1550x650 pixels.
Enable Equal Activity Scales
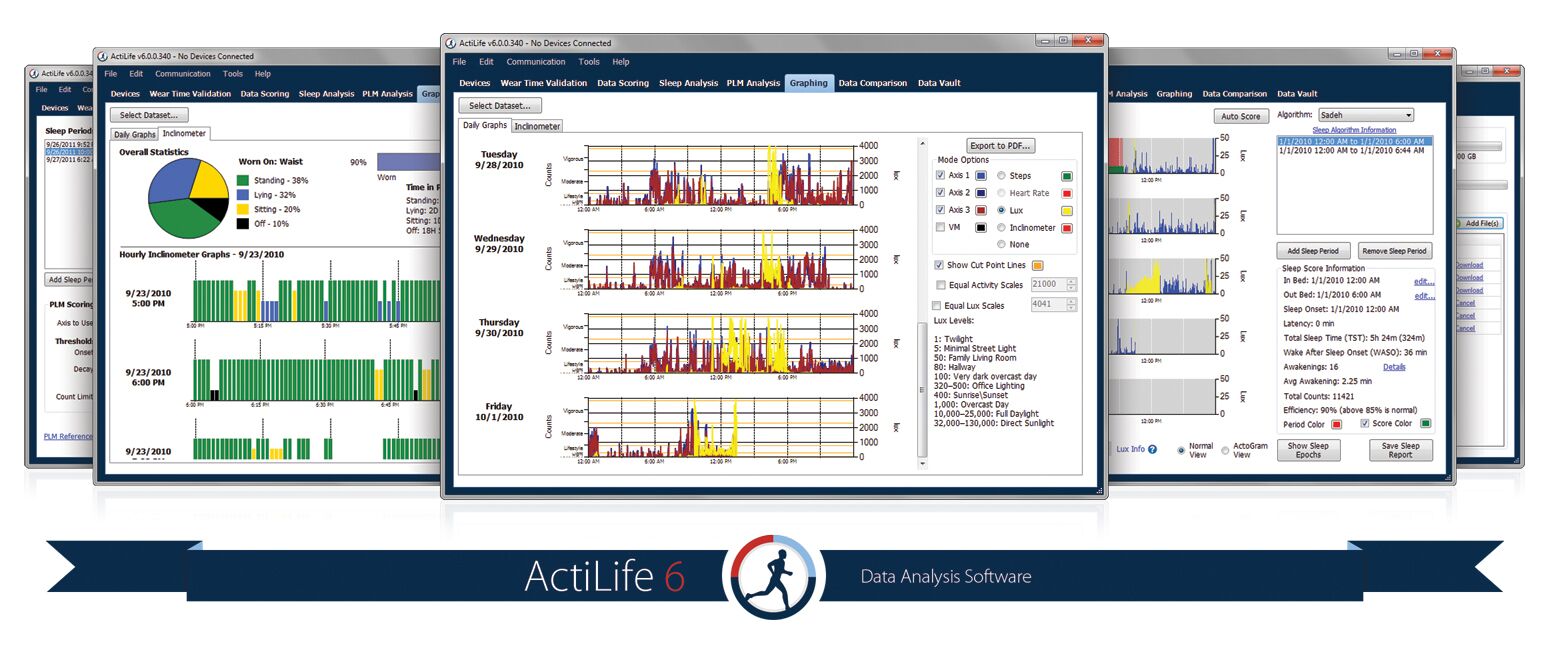940,283
